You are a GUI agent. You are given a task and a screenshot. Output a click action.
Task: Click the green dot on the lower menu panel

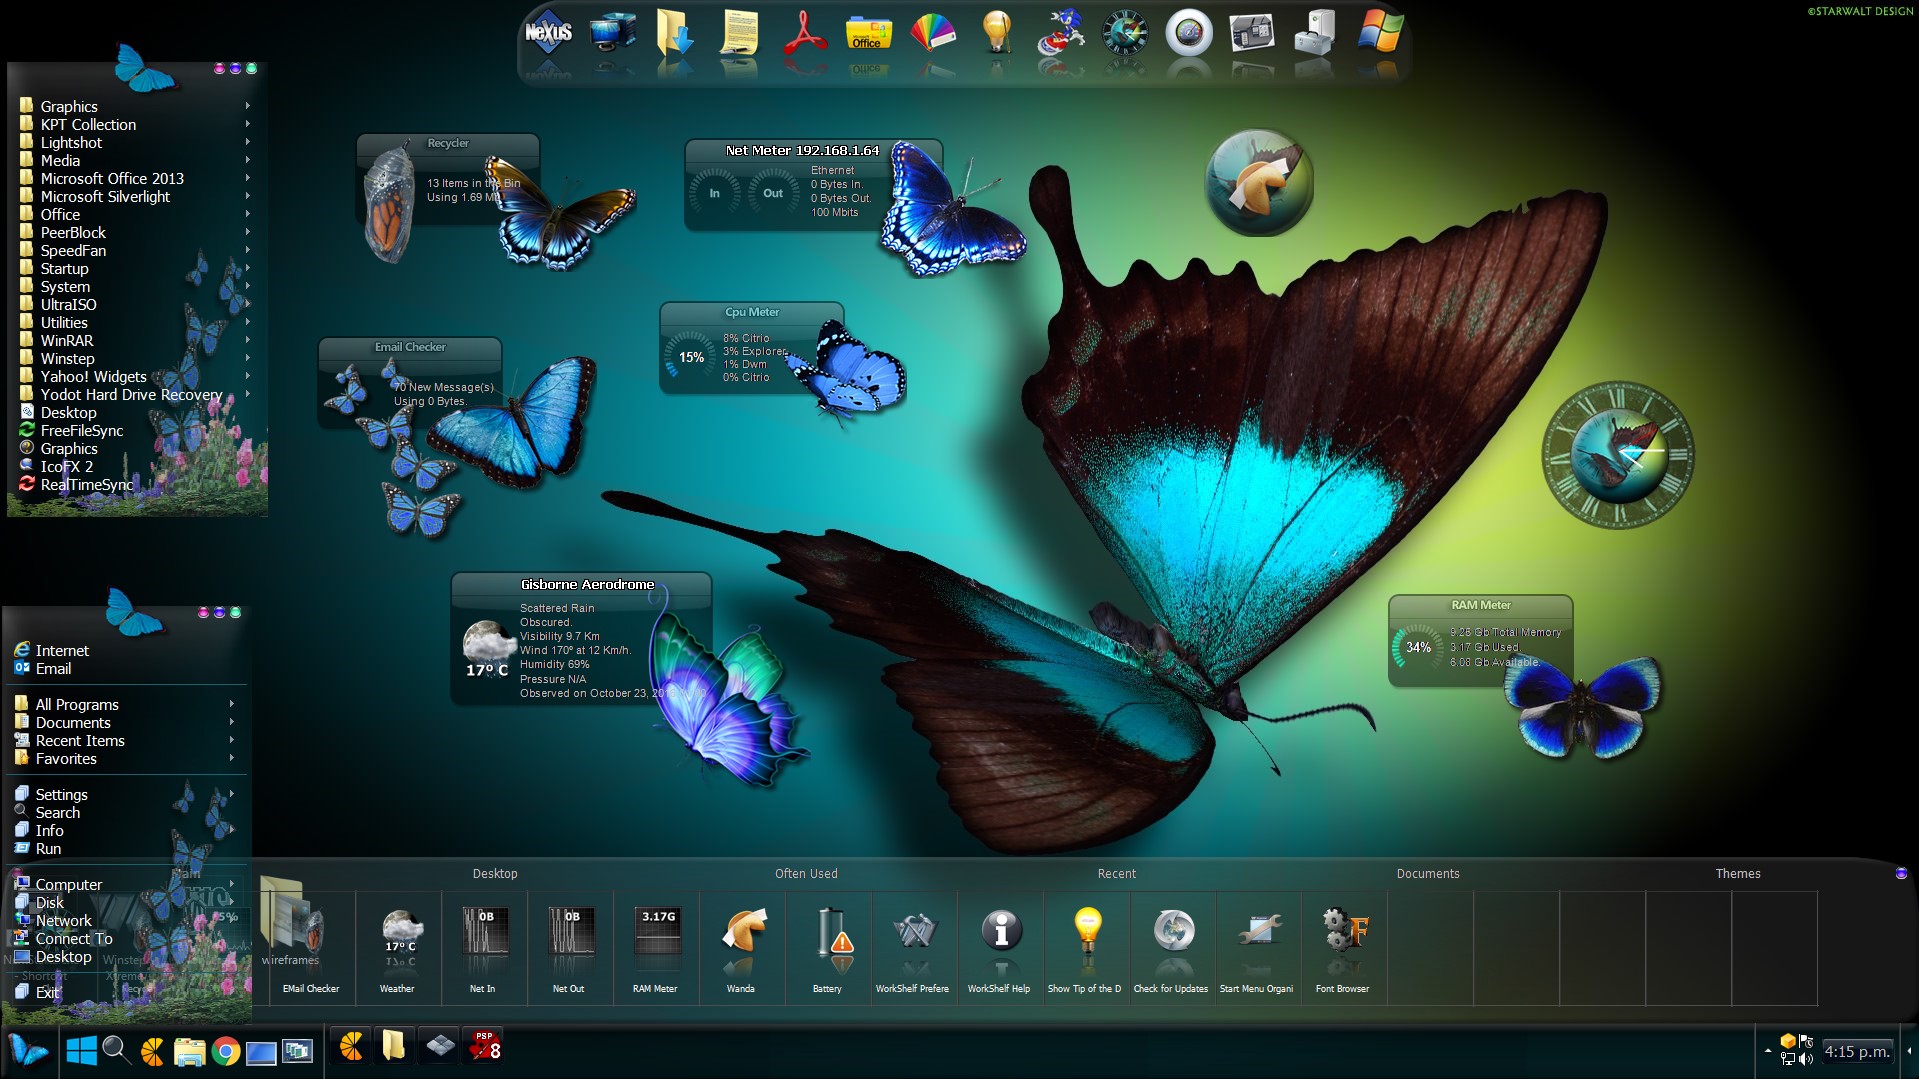click(x=236, y=612)
